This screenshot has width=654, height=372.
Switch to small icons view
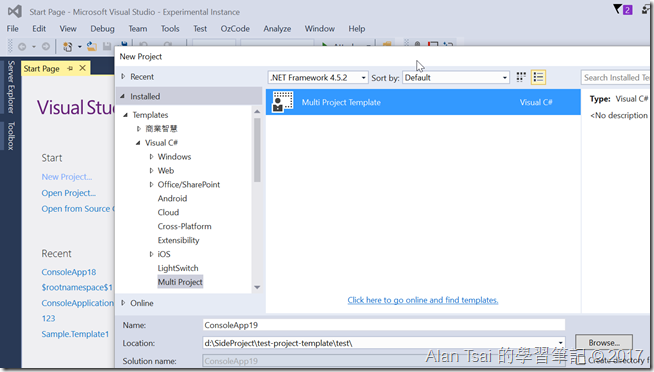click(521, 77)
